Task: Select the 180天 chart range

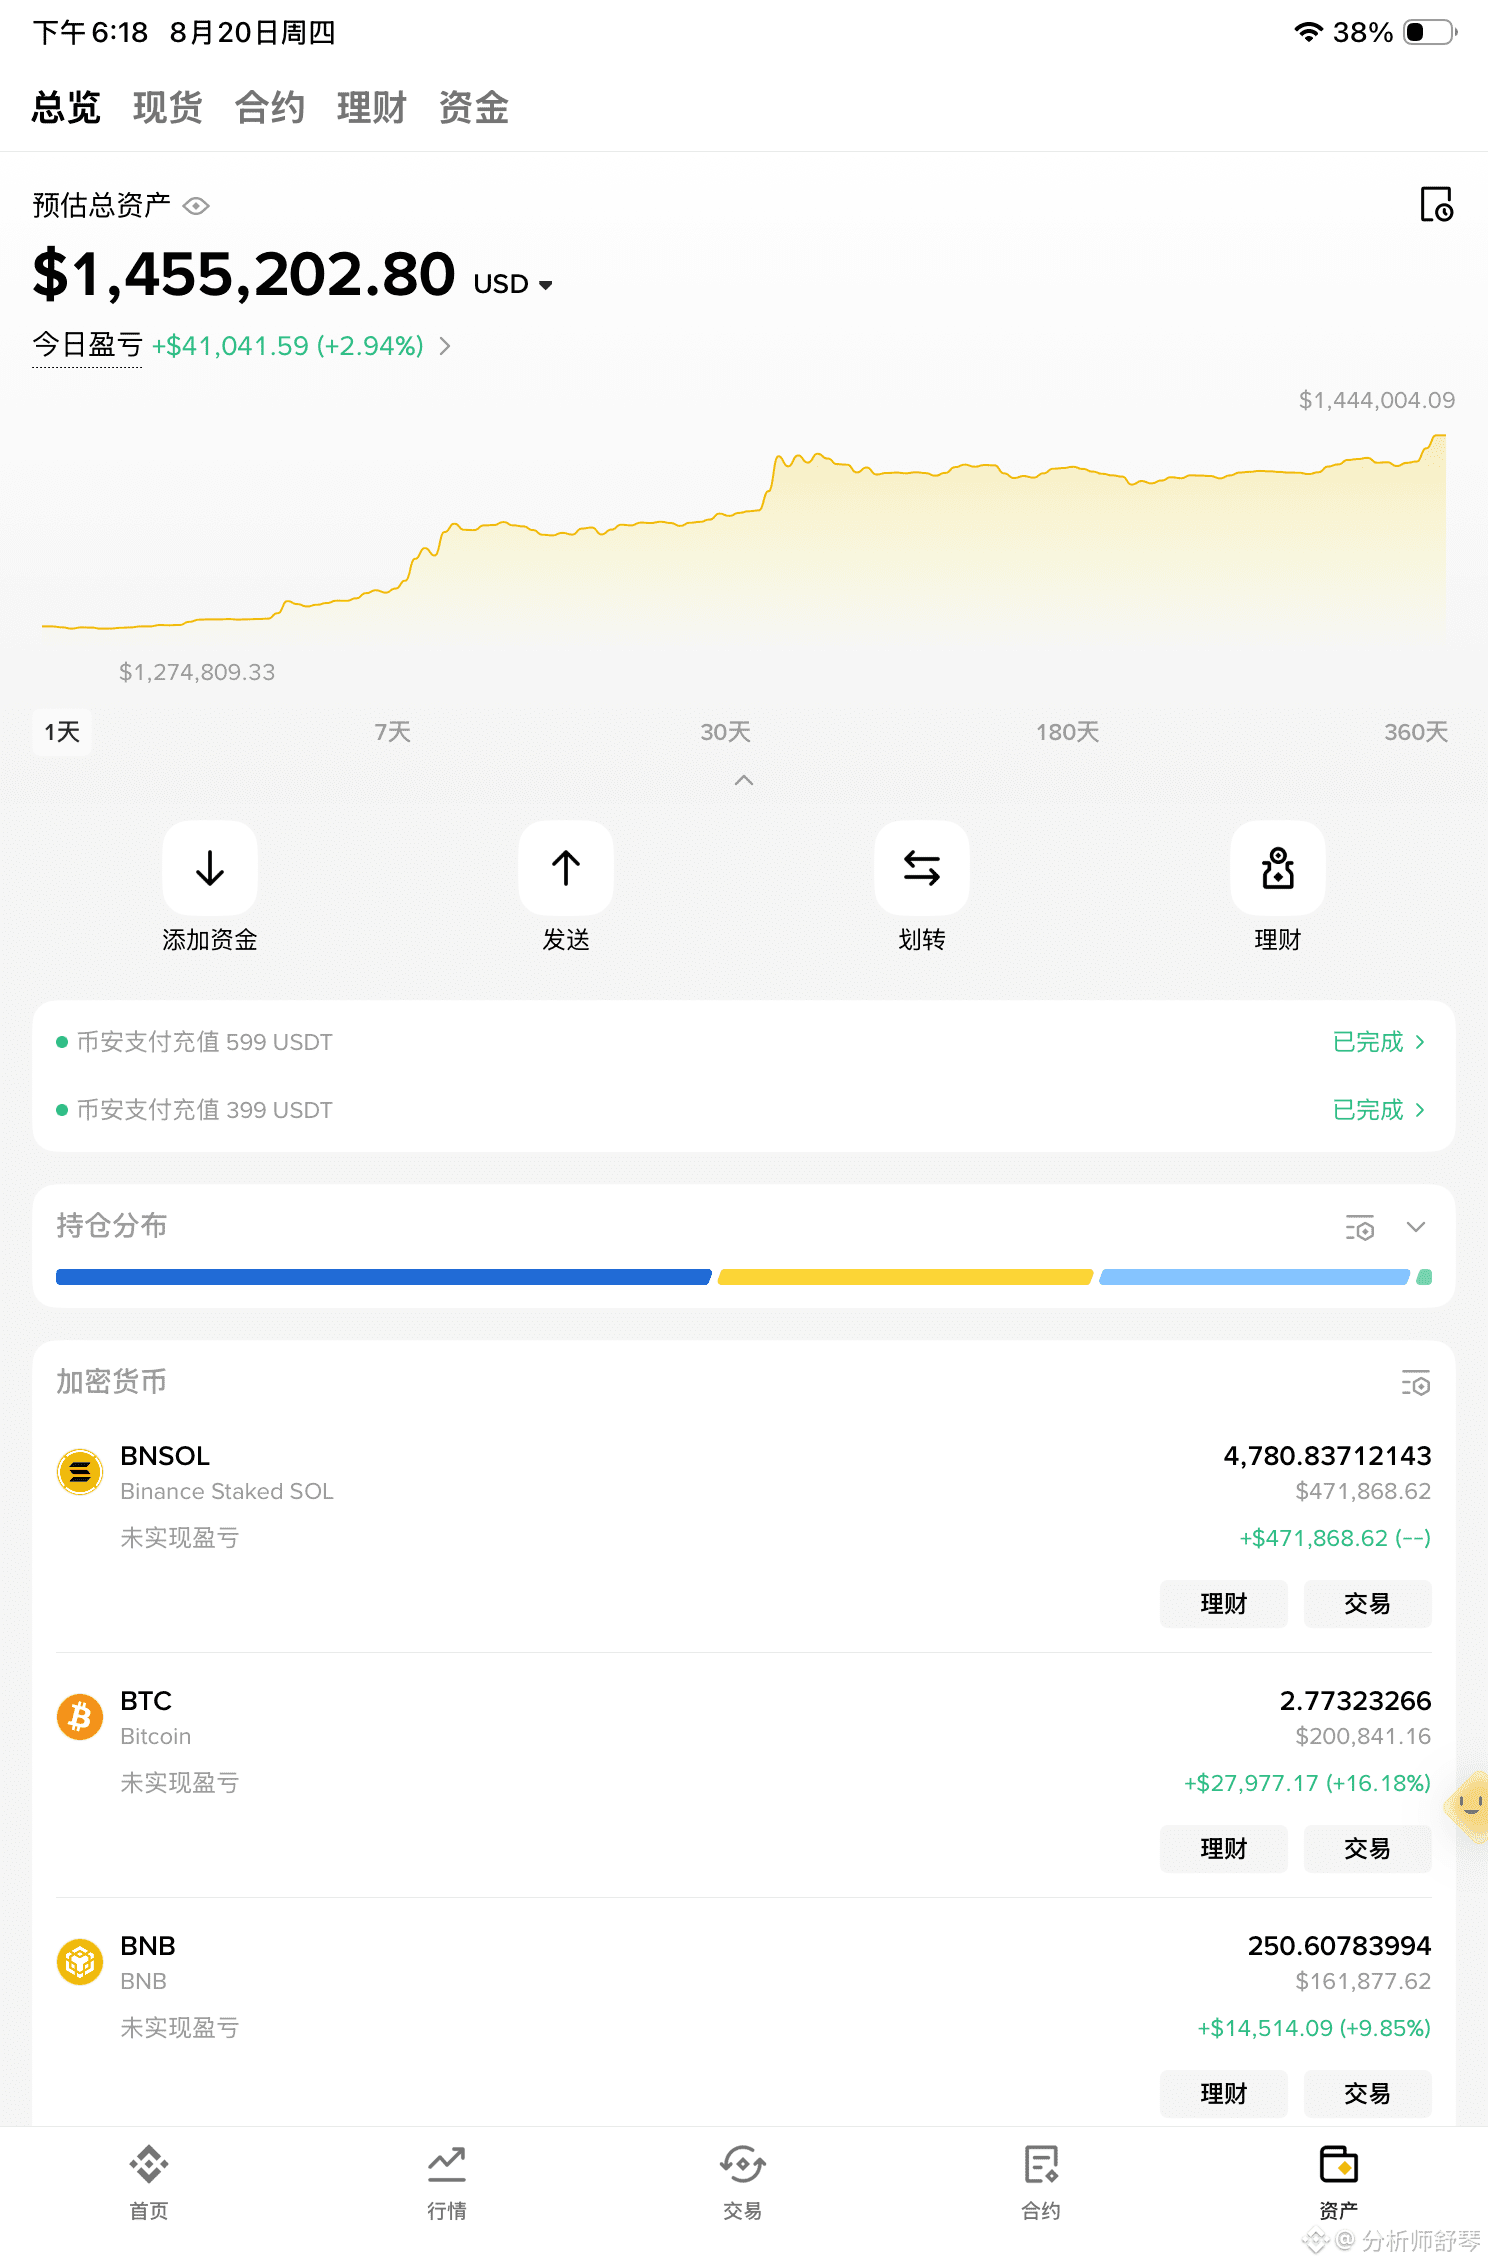Action: pos(1068,732)
